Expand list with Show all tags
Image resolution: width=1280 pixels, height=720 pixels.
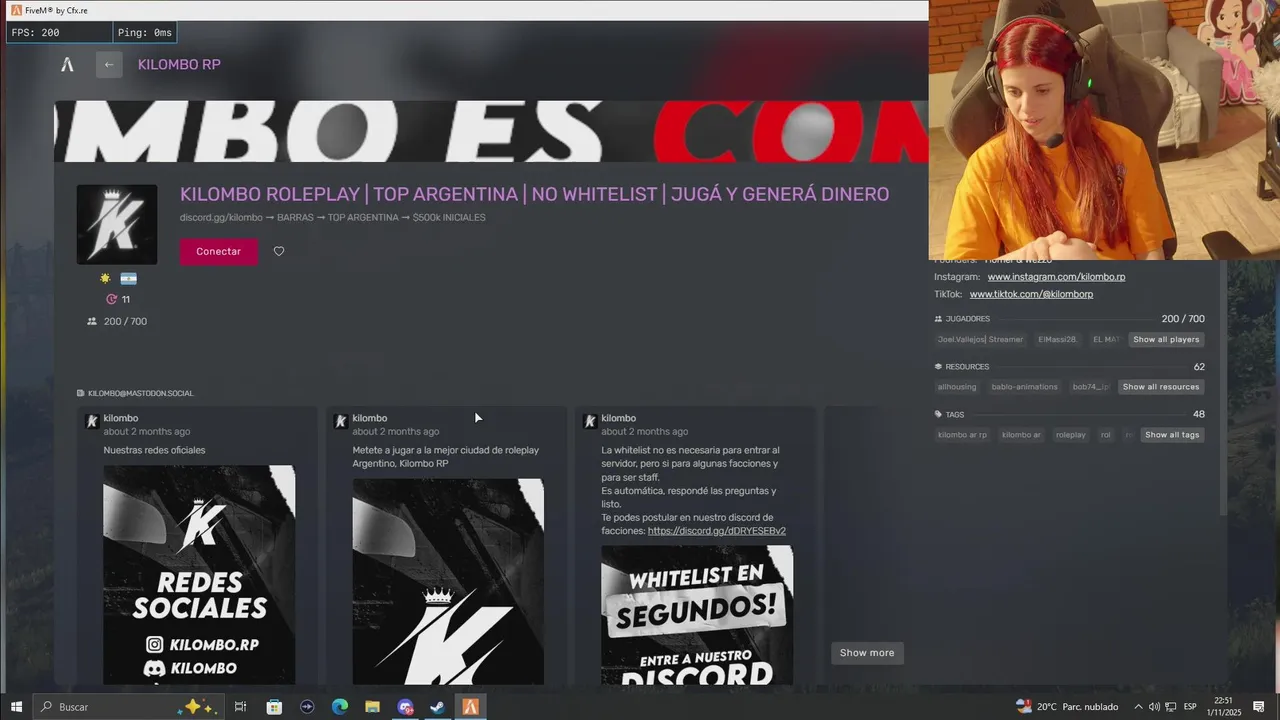point(1172,435)
